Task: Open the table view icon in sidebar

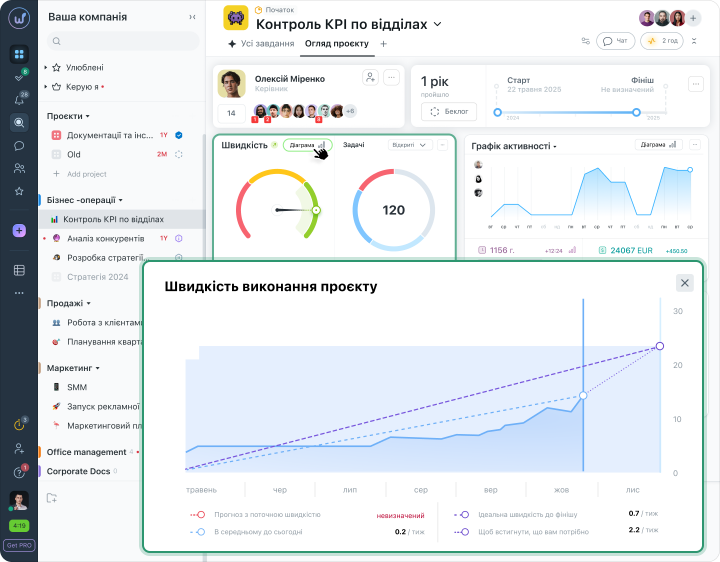Action: point(19,270)
